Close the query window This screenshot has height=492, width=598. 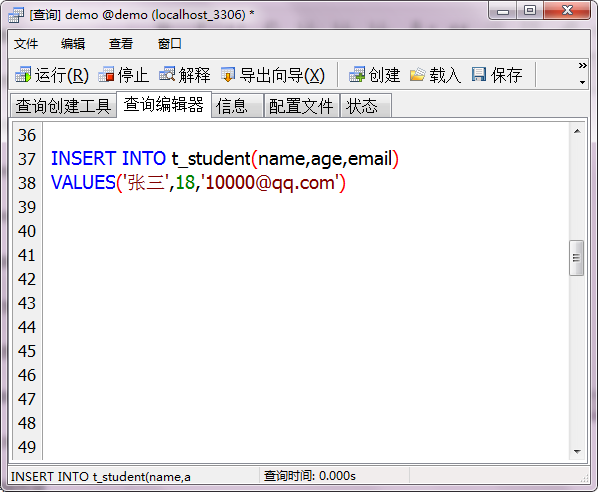click(567, 11)
